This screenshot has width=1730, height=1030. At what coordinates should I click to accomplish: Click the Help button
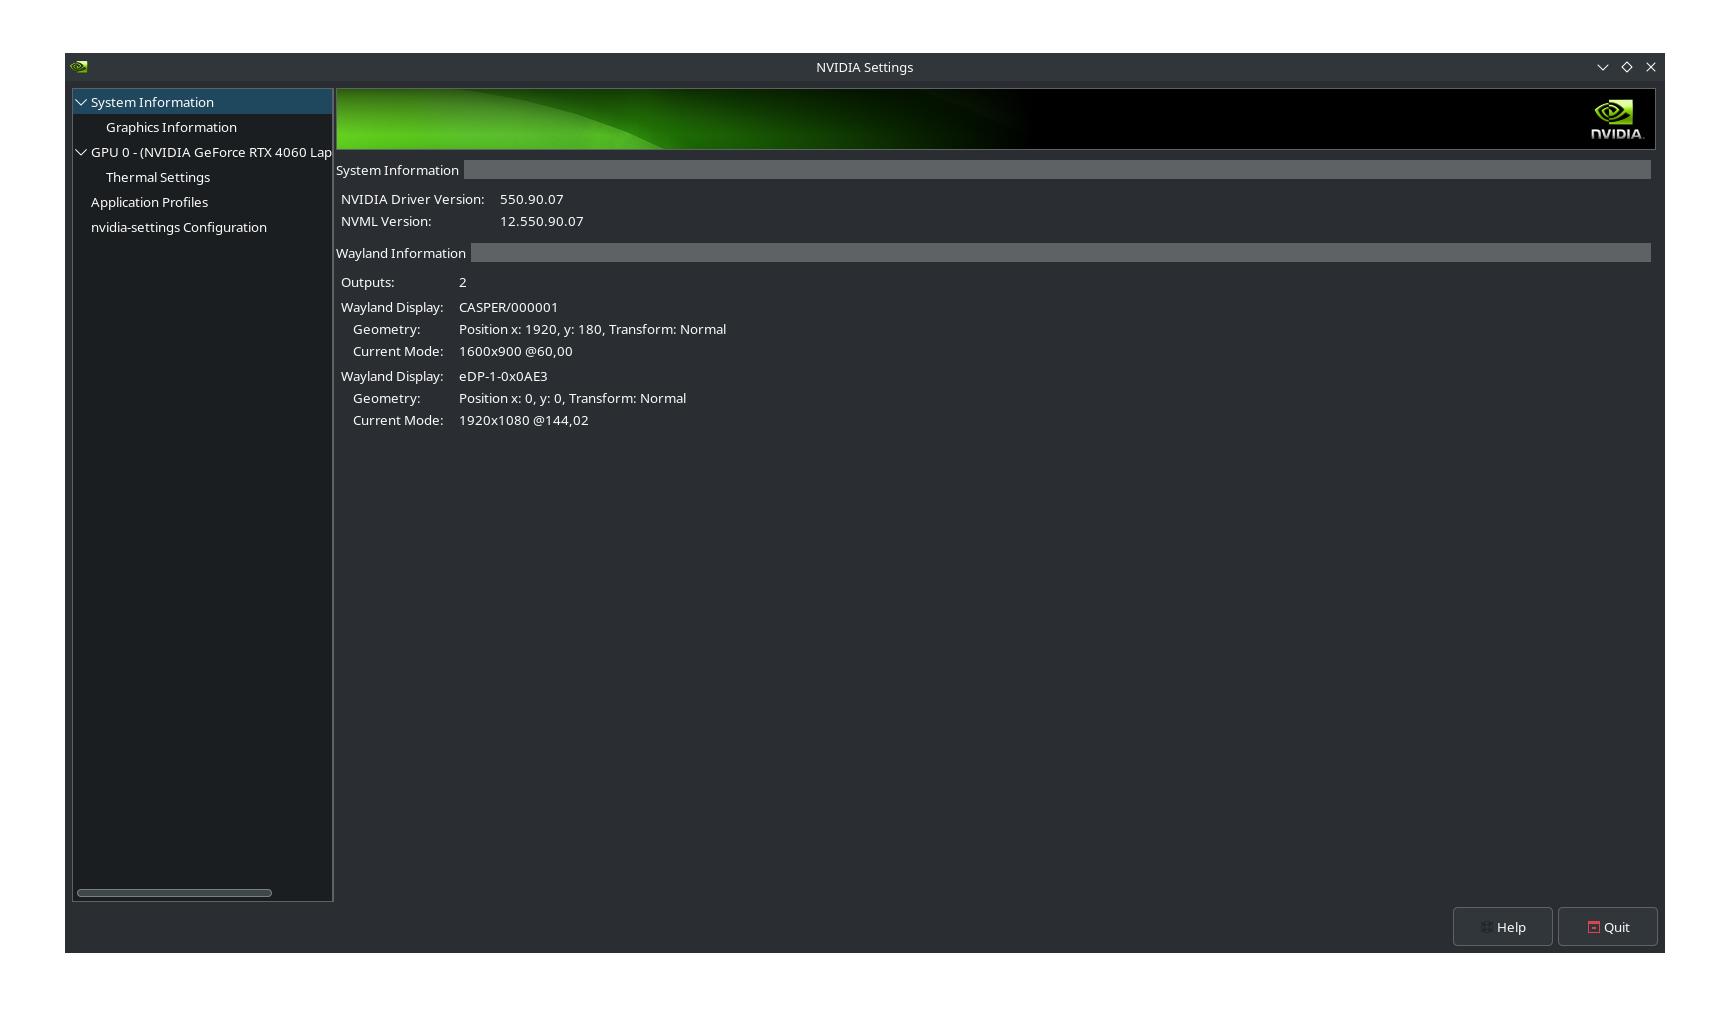point(1503,927)
